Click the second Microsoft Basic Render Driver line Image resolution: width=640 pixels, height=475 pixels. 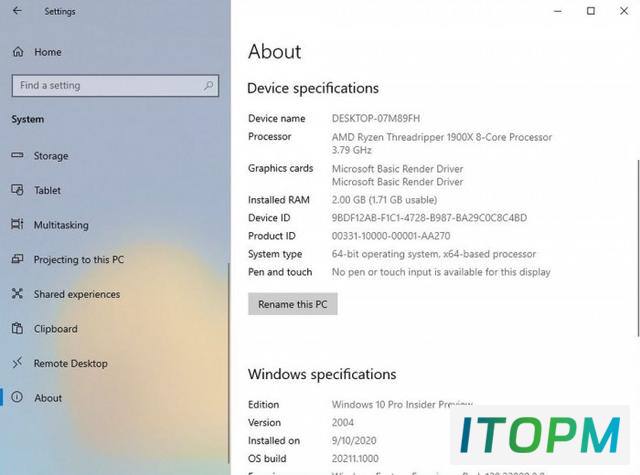[398, 182]
